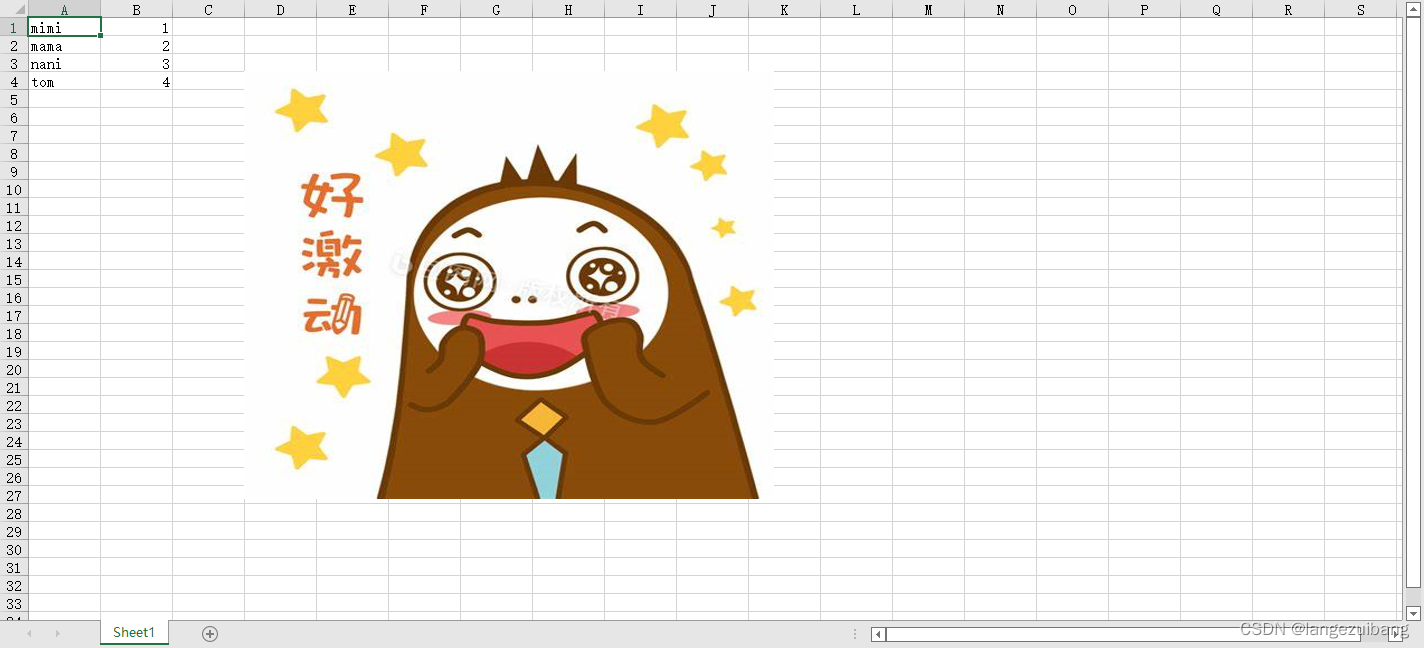Select column H header

[x=568, y=9]
